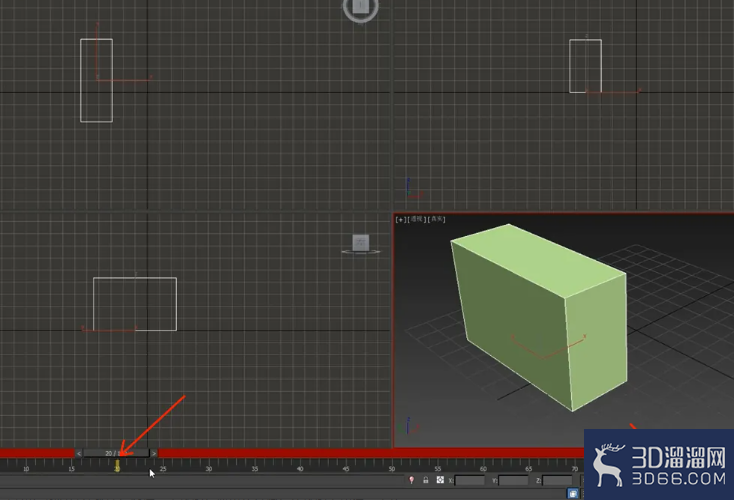Click the time slider showing frame 20
This screenshot has height=500, width=734.
click(116, 453)
